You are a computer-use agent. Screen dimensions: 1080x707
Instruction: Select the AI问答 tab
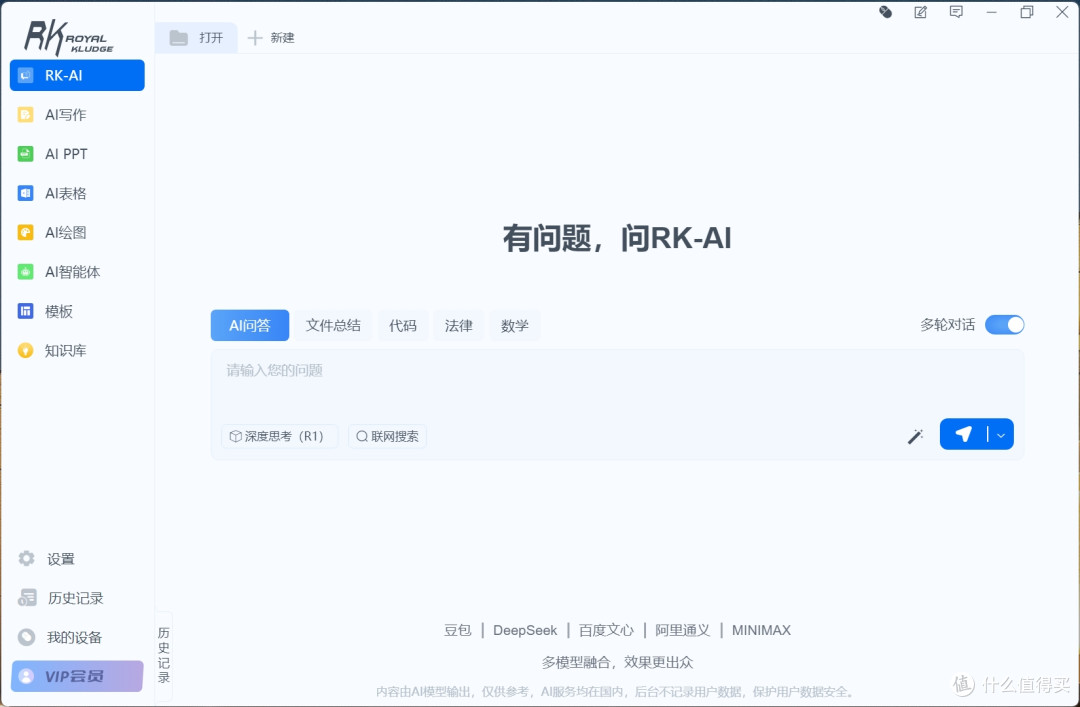coord(250,325)
